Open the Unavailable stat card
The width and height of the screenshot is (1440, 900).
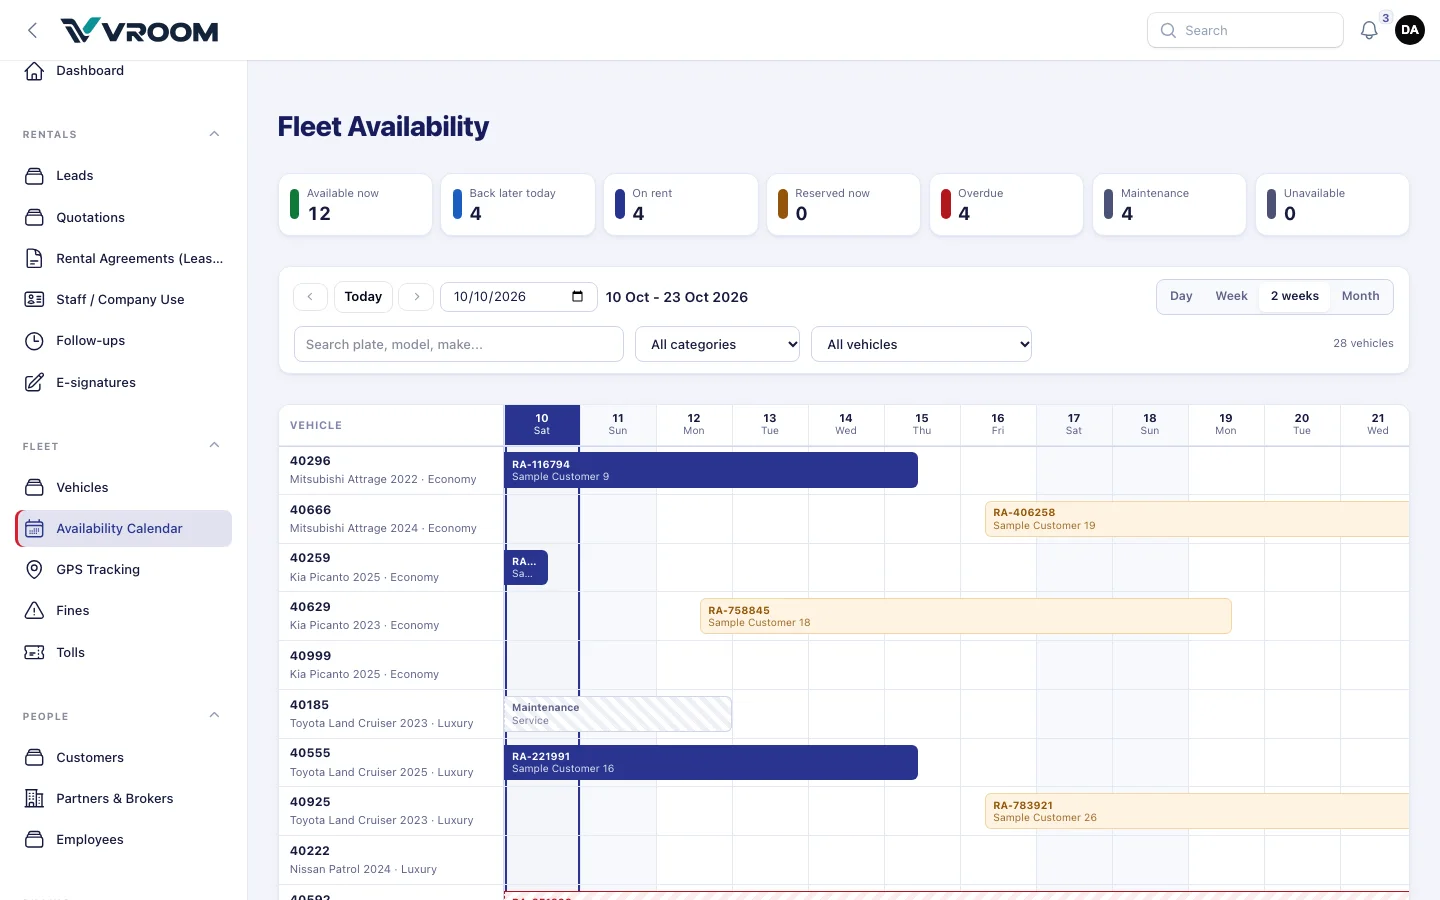tap(1332, 205)
